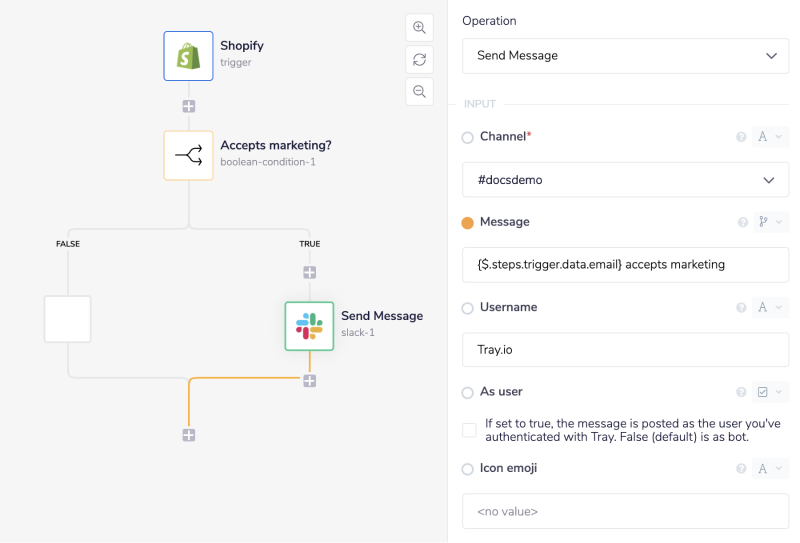Click the Icon emoji value field

click(625, 511)
